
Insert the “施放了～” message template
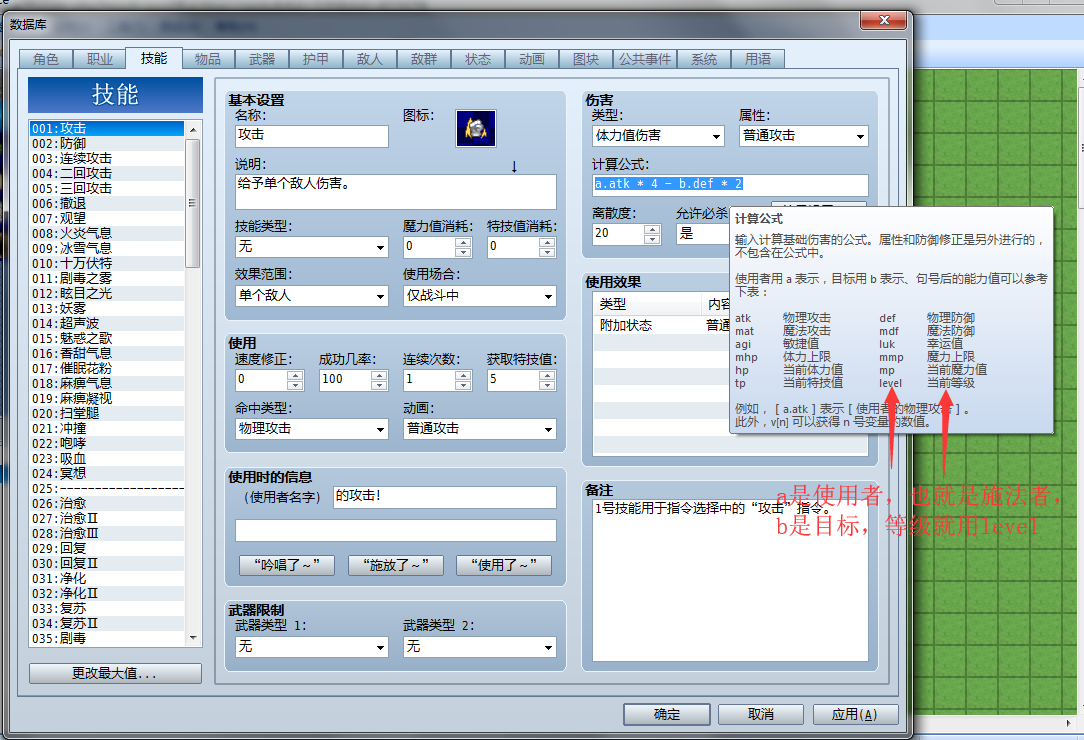(395, 565)
